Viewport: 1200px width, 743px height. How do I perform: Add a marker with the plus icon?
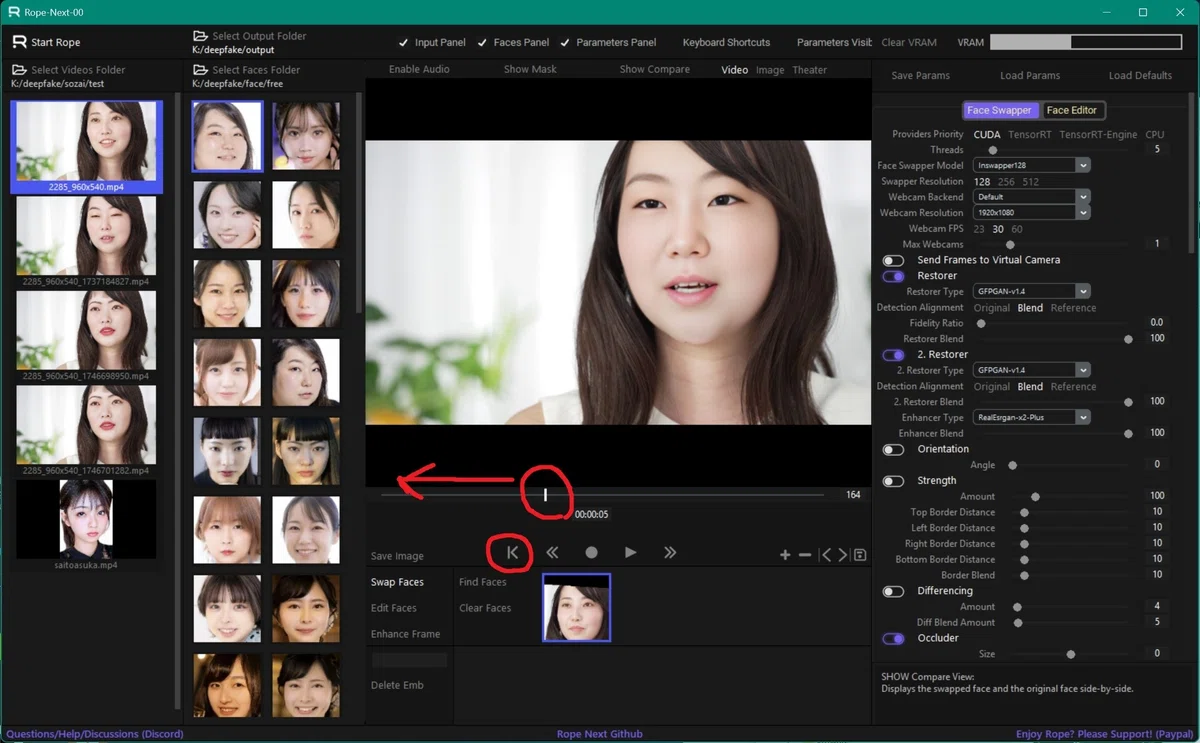coord(785,555)
